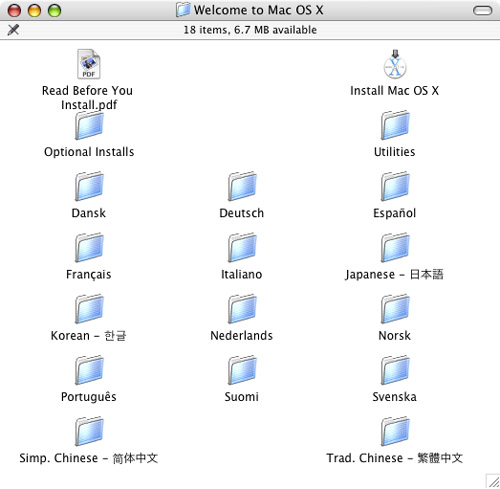Viewport: 500px width, 489px height.
Task: Click the yellow minimize window button
Action: pyautogui.click(x=34, y=10)
